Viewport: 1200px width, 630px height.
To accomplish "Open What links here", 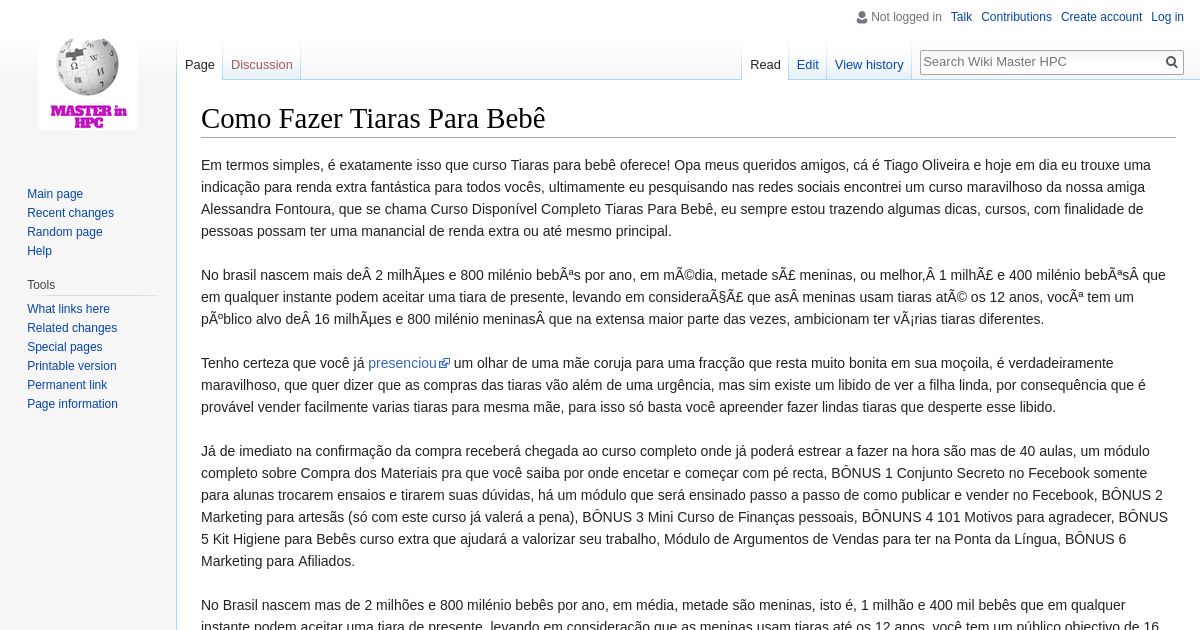I will [68, 309].
